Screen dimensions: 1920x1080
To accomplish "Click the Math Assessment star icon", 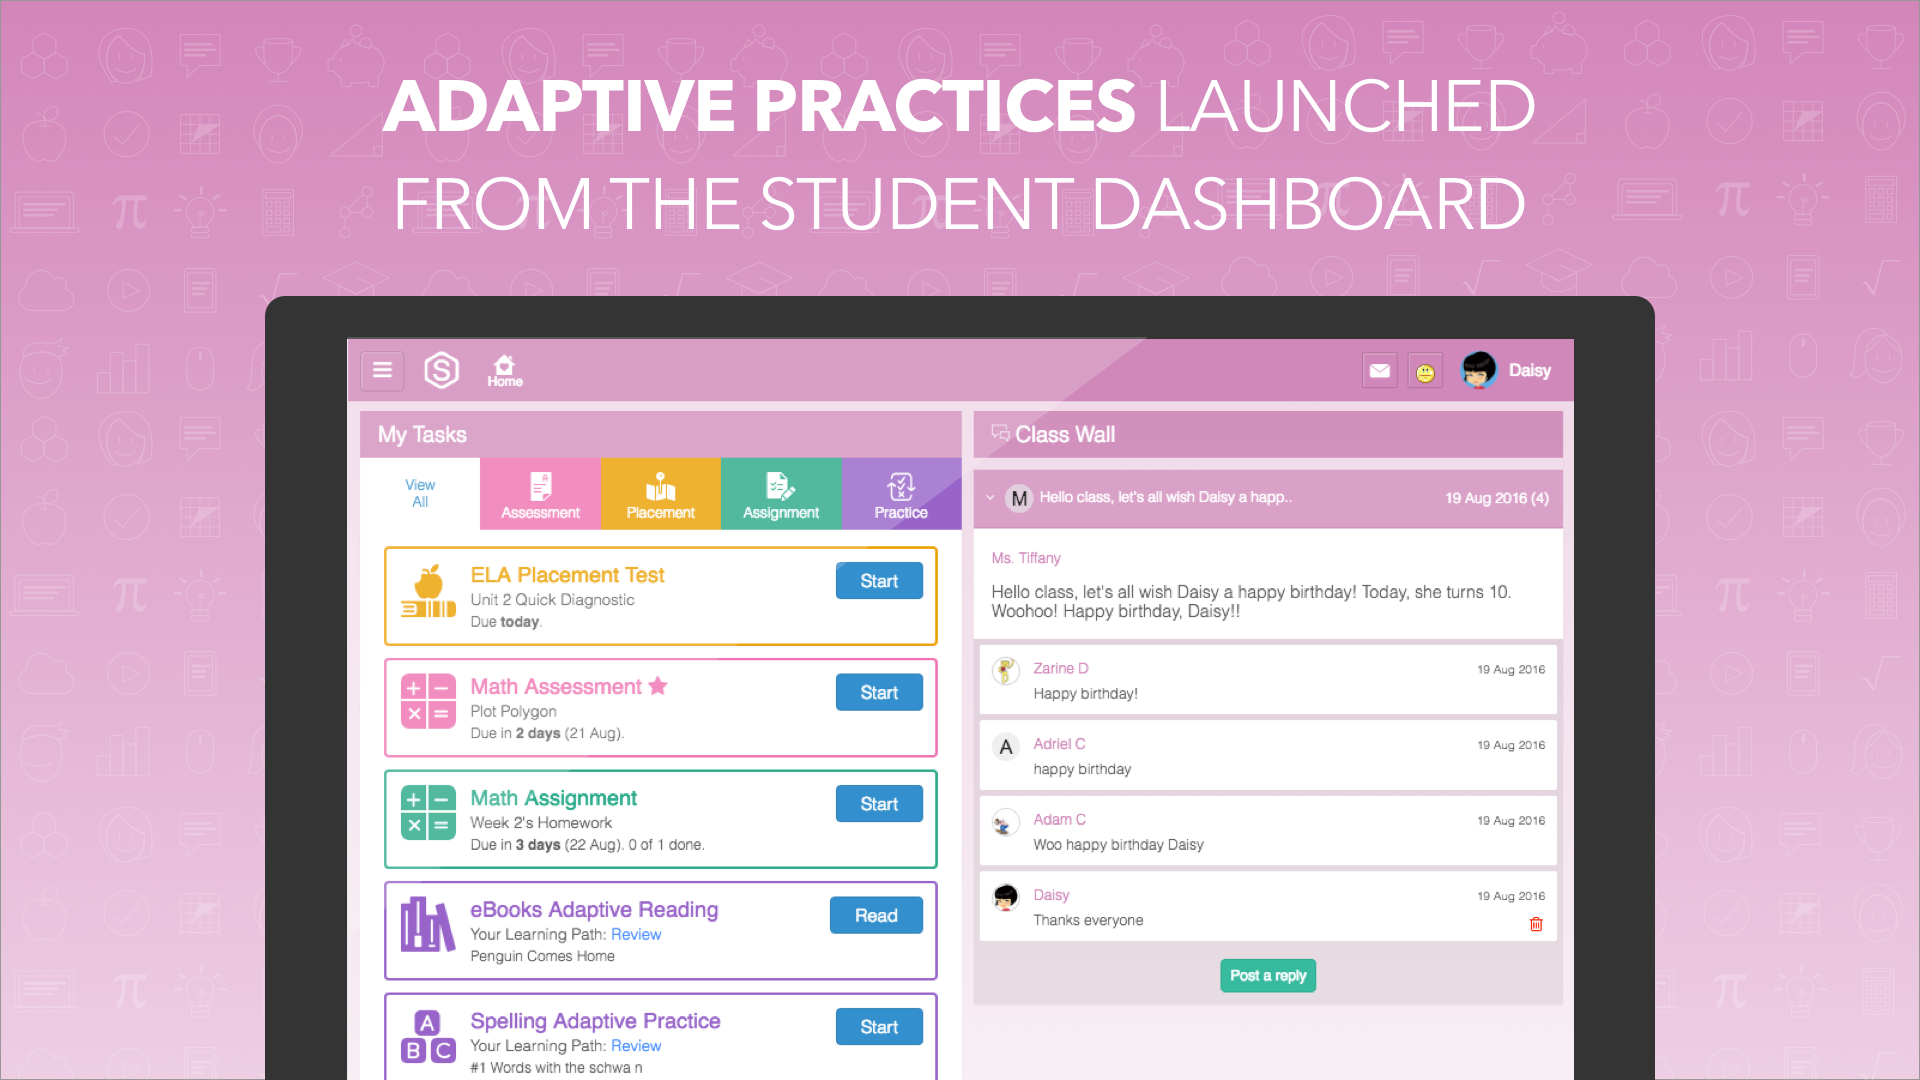I will point(658,686).
